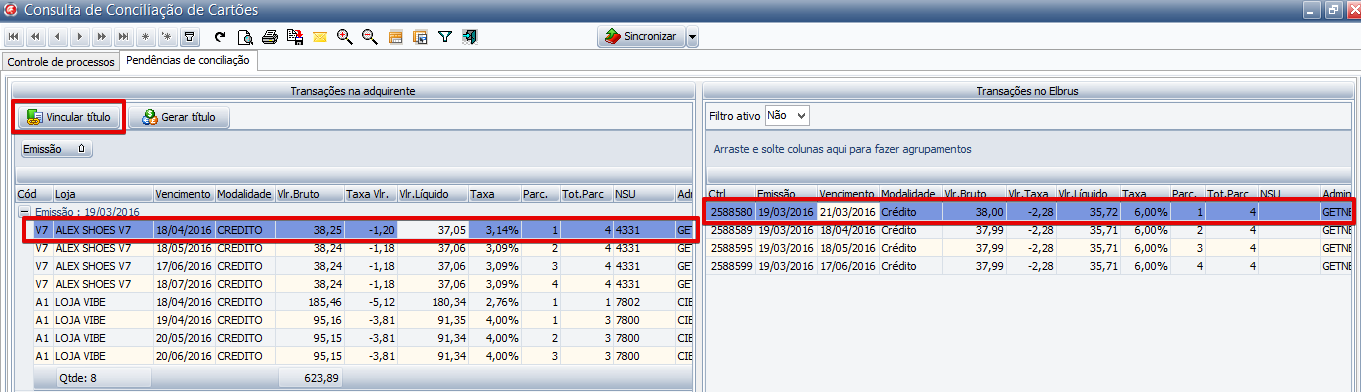
Task: Select ALEX SHOES V7 row due 18/04/2016
Action: [x=362, y=230]
